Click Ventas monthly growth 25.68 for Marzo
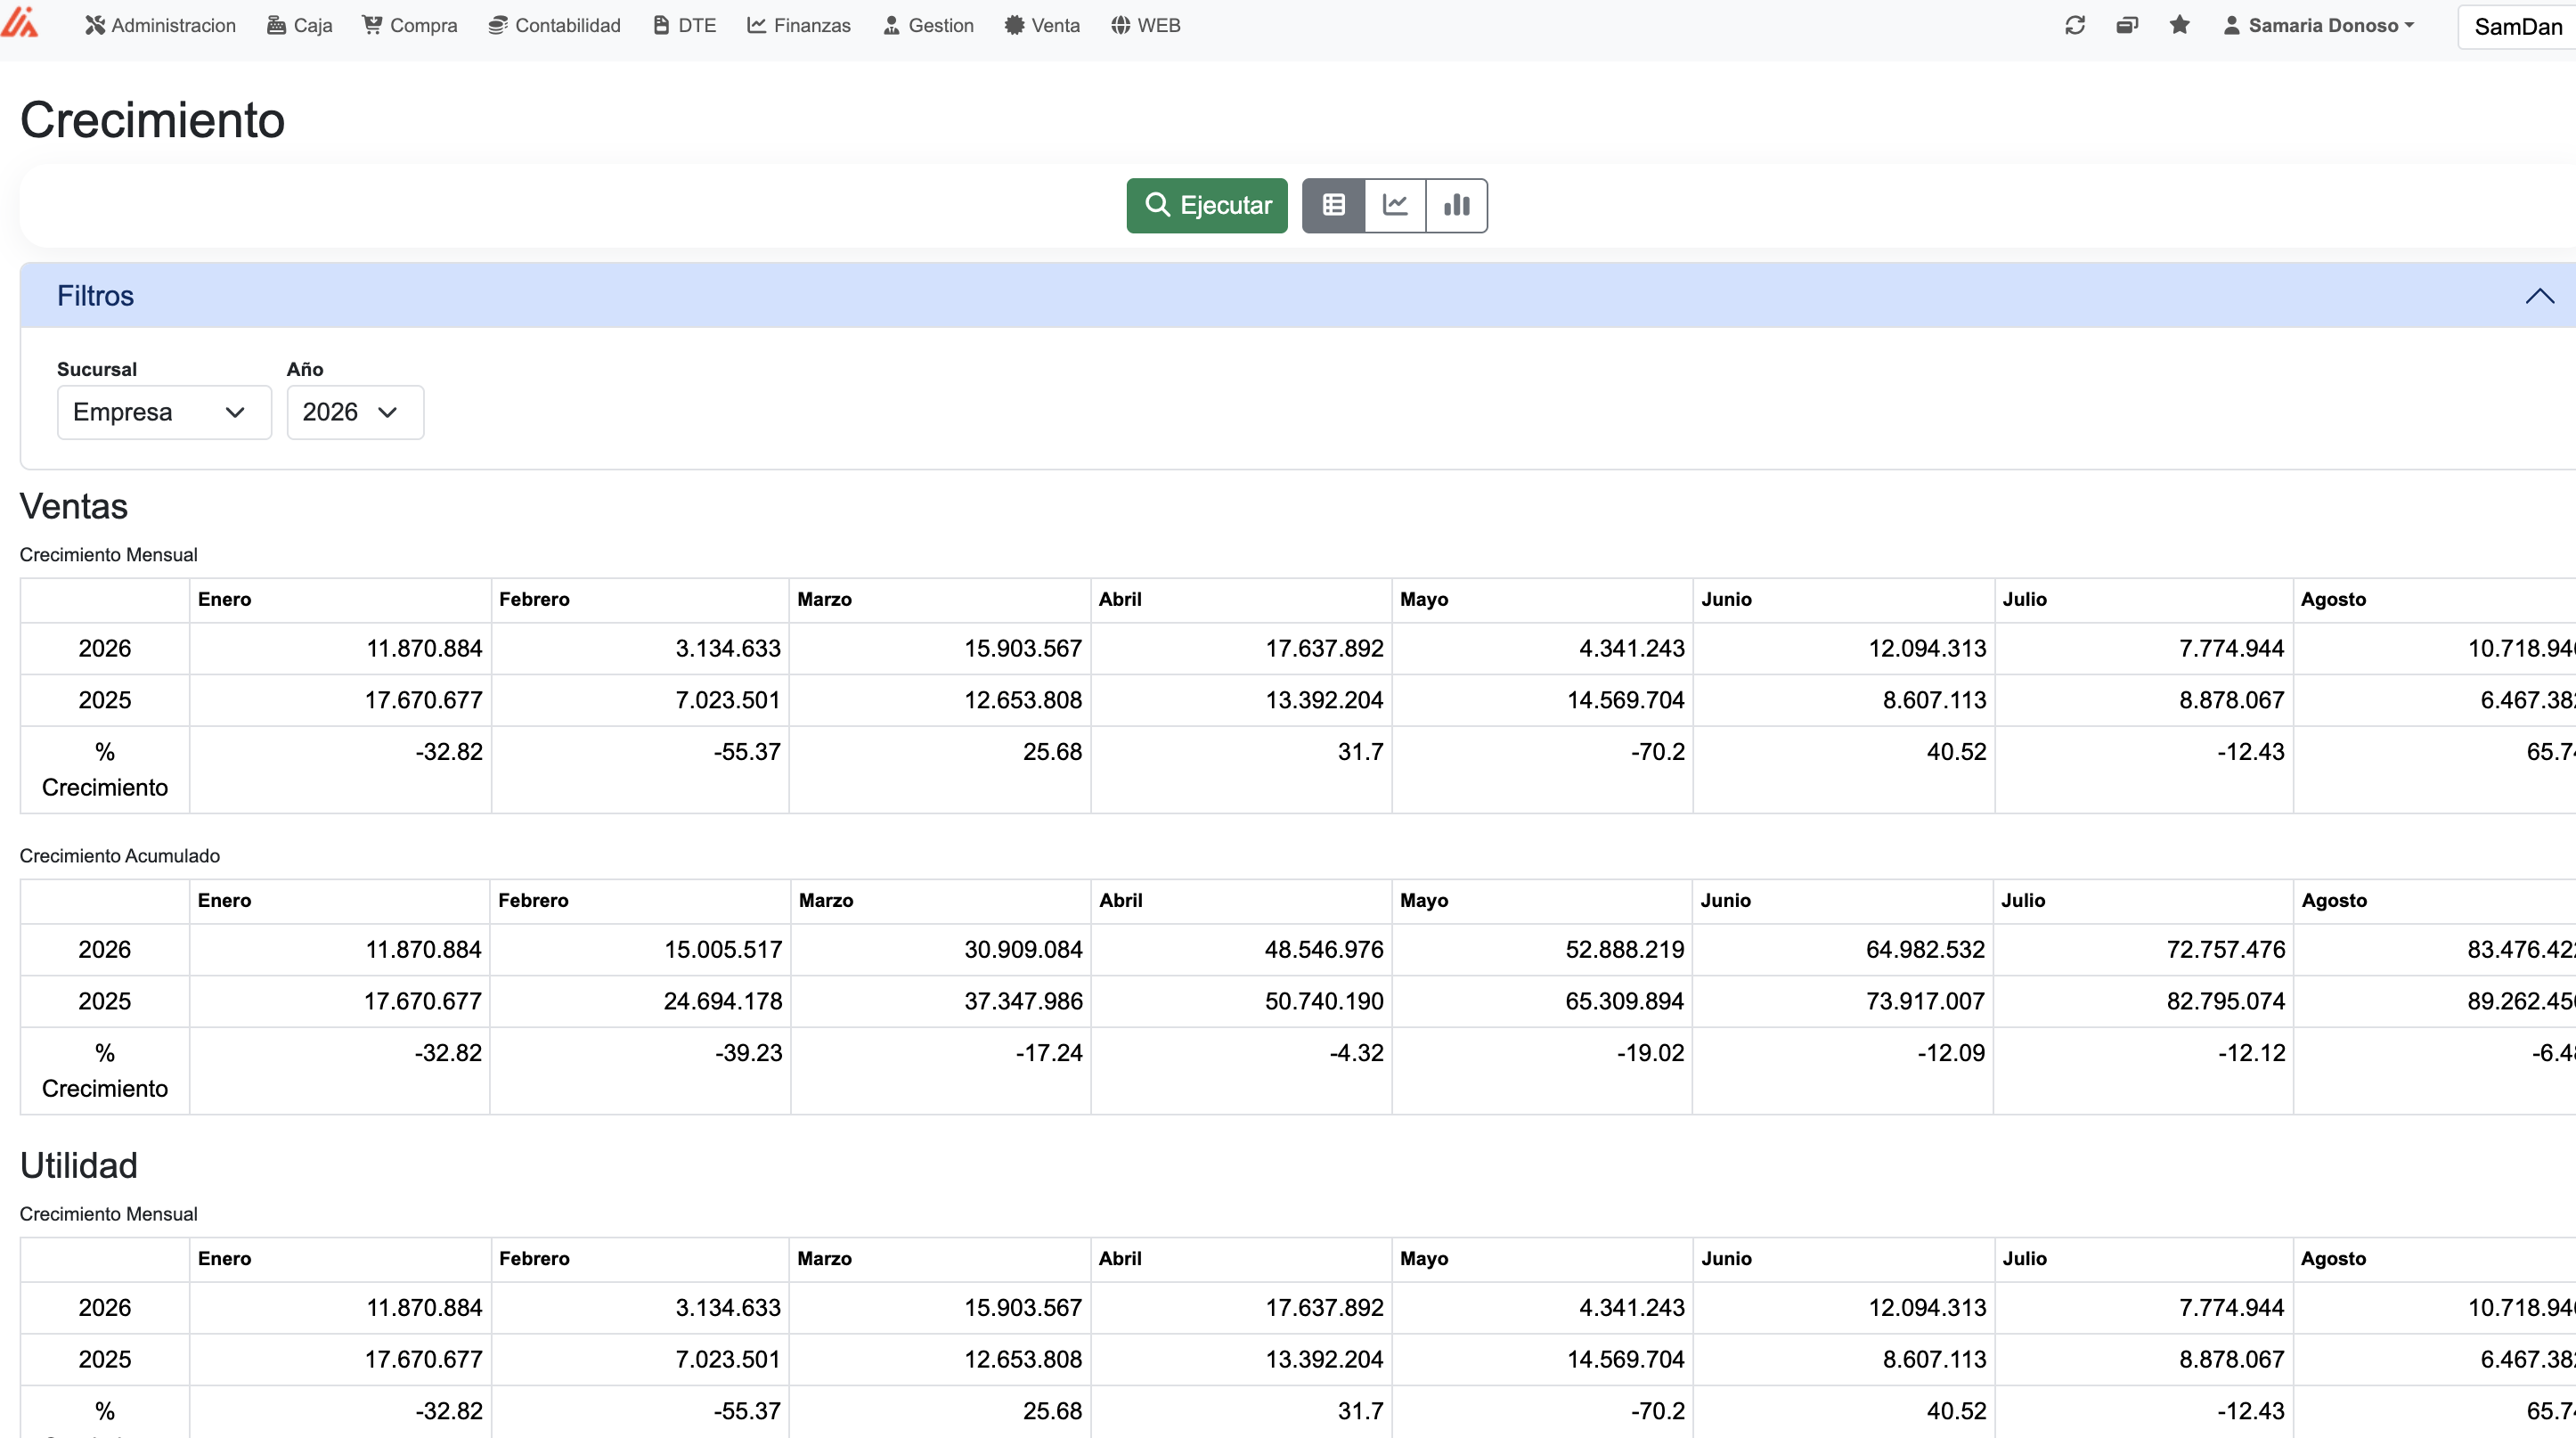Screen dimensions: 2576x1438 (x=1052, y=751)
